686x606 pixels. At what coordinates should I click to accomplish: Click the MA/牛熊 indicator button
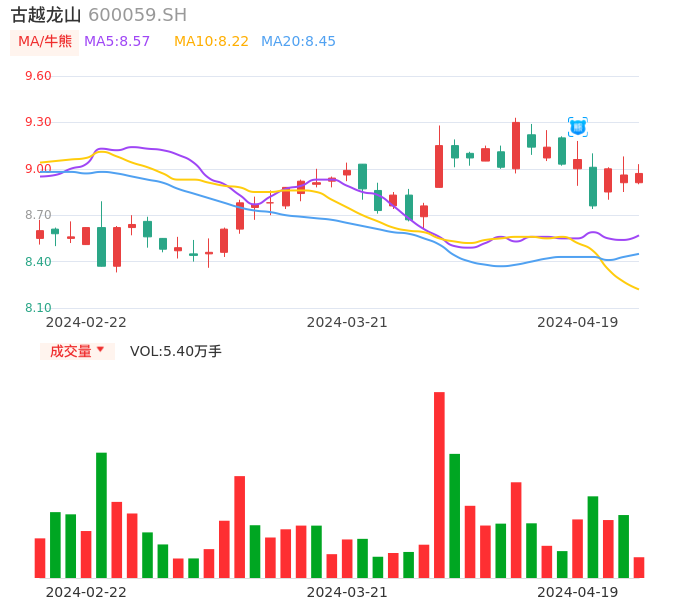click(45, 42)
